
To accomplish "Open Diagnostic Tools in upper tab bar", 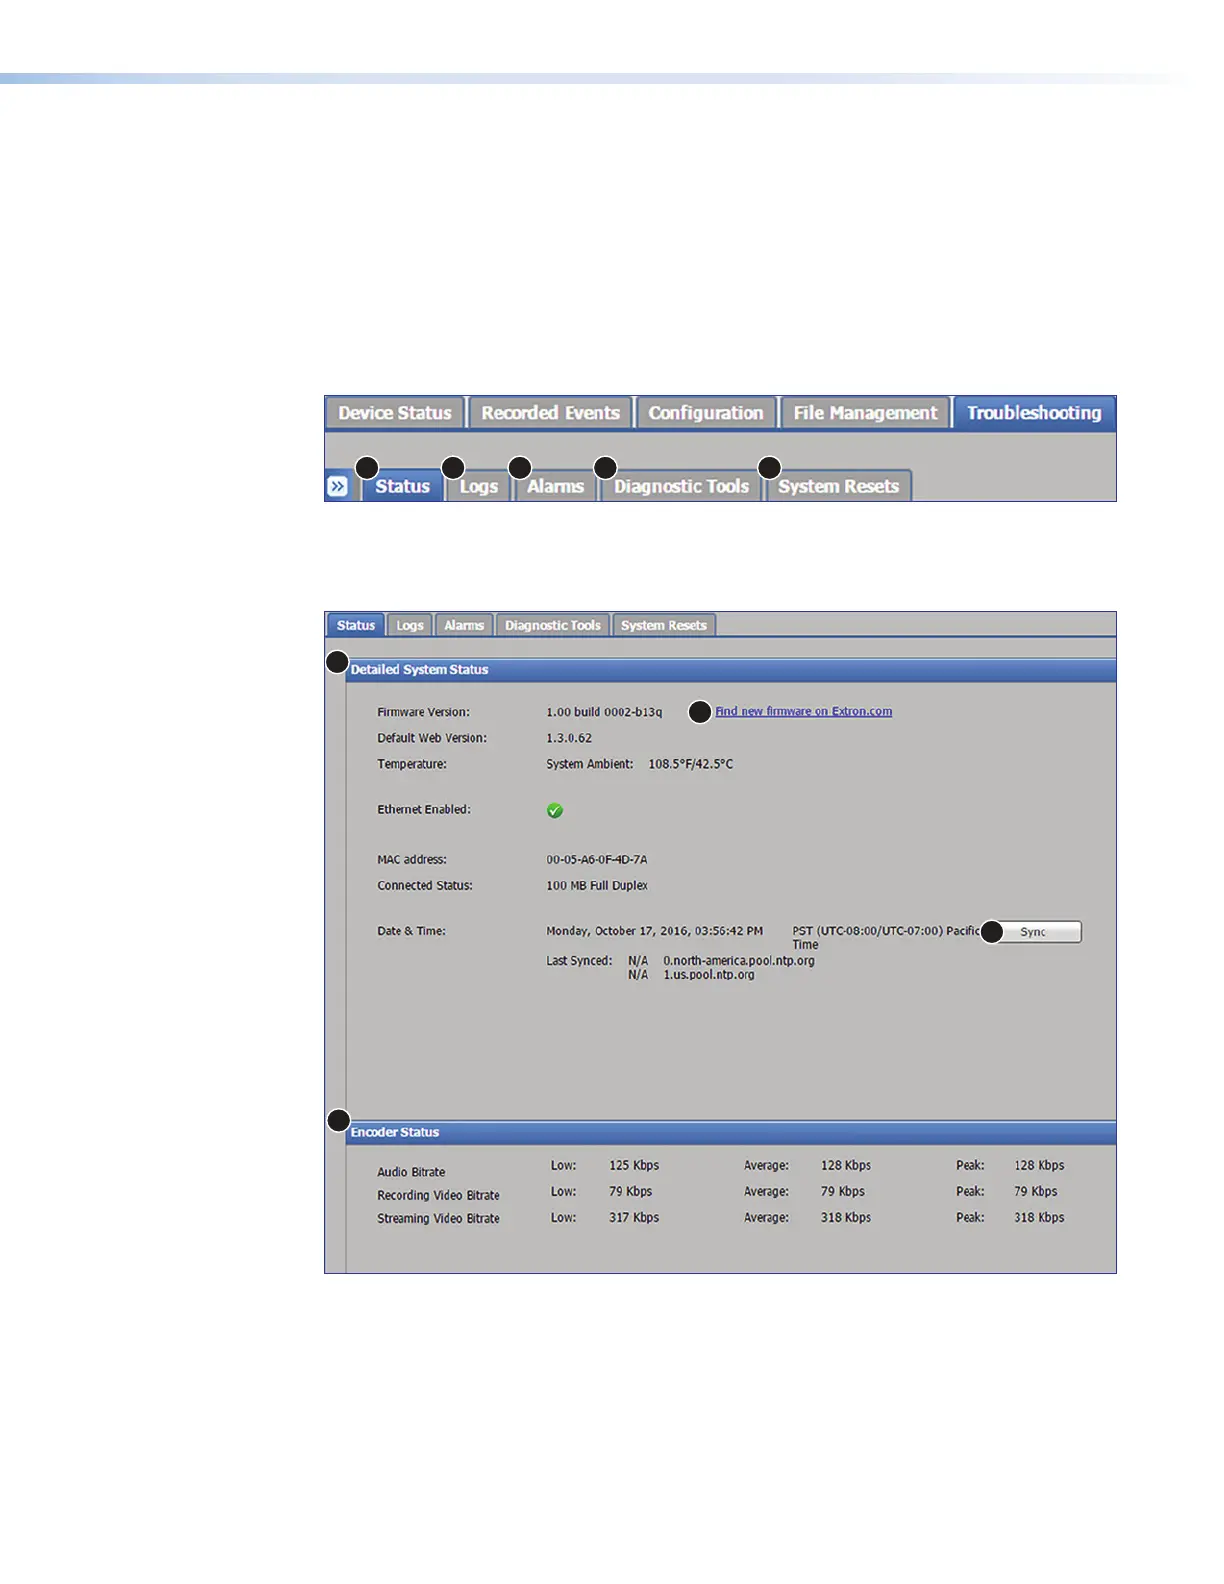I will (681, 486).
